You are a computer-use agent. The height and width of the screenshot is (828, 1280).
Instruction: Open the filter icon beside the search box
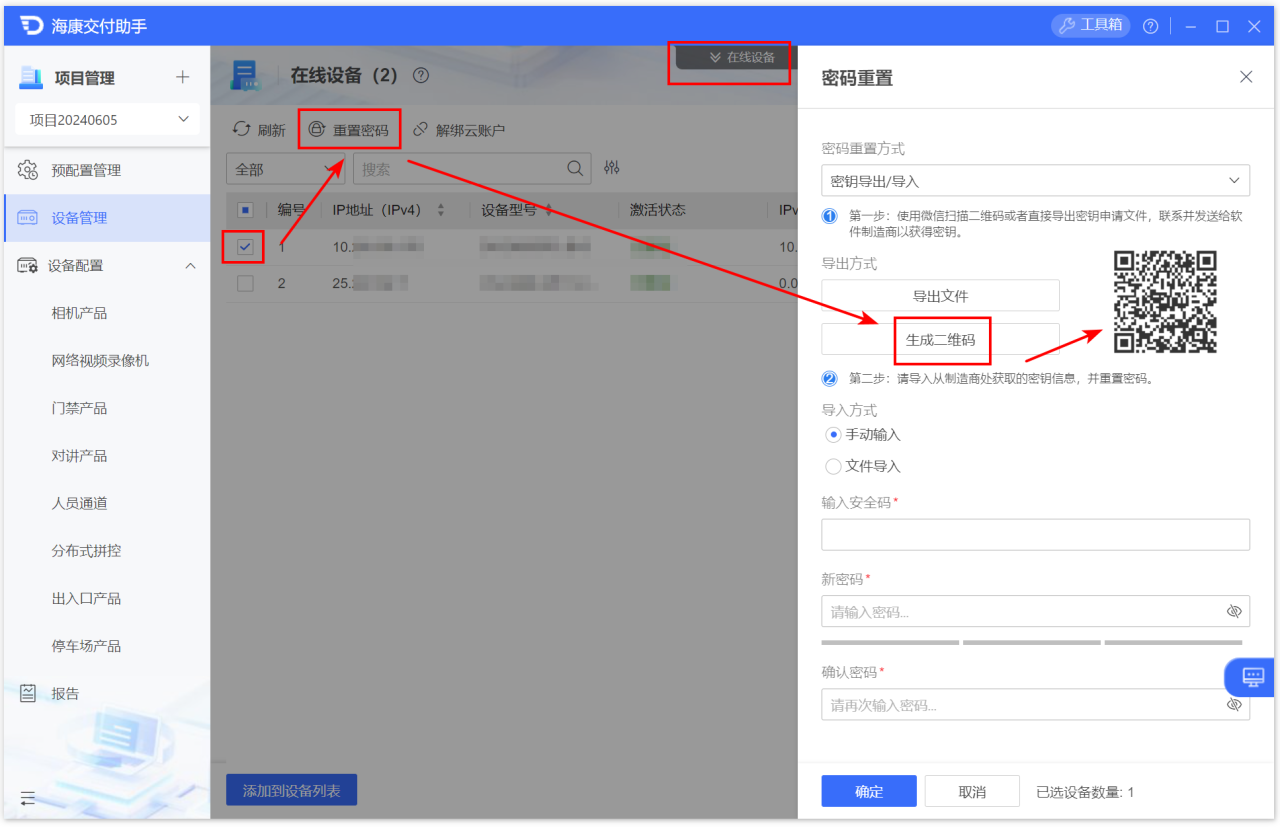point(612,168)
